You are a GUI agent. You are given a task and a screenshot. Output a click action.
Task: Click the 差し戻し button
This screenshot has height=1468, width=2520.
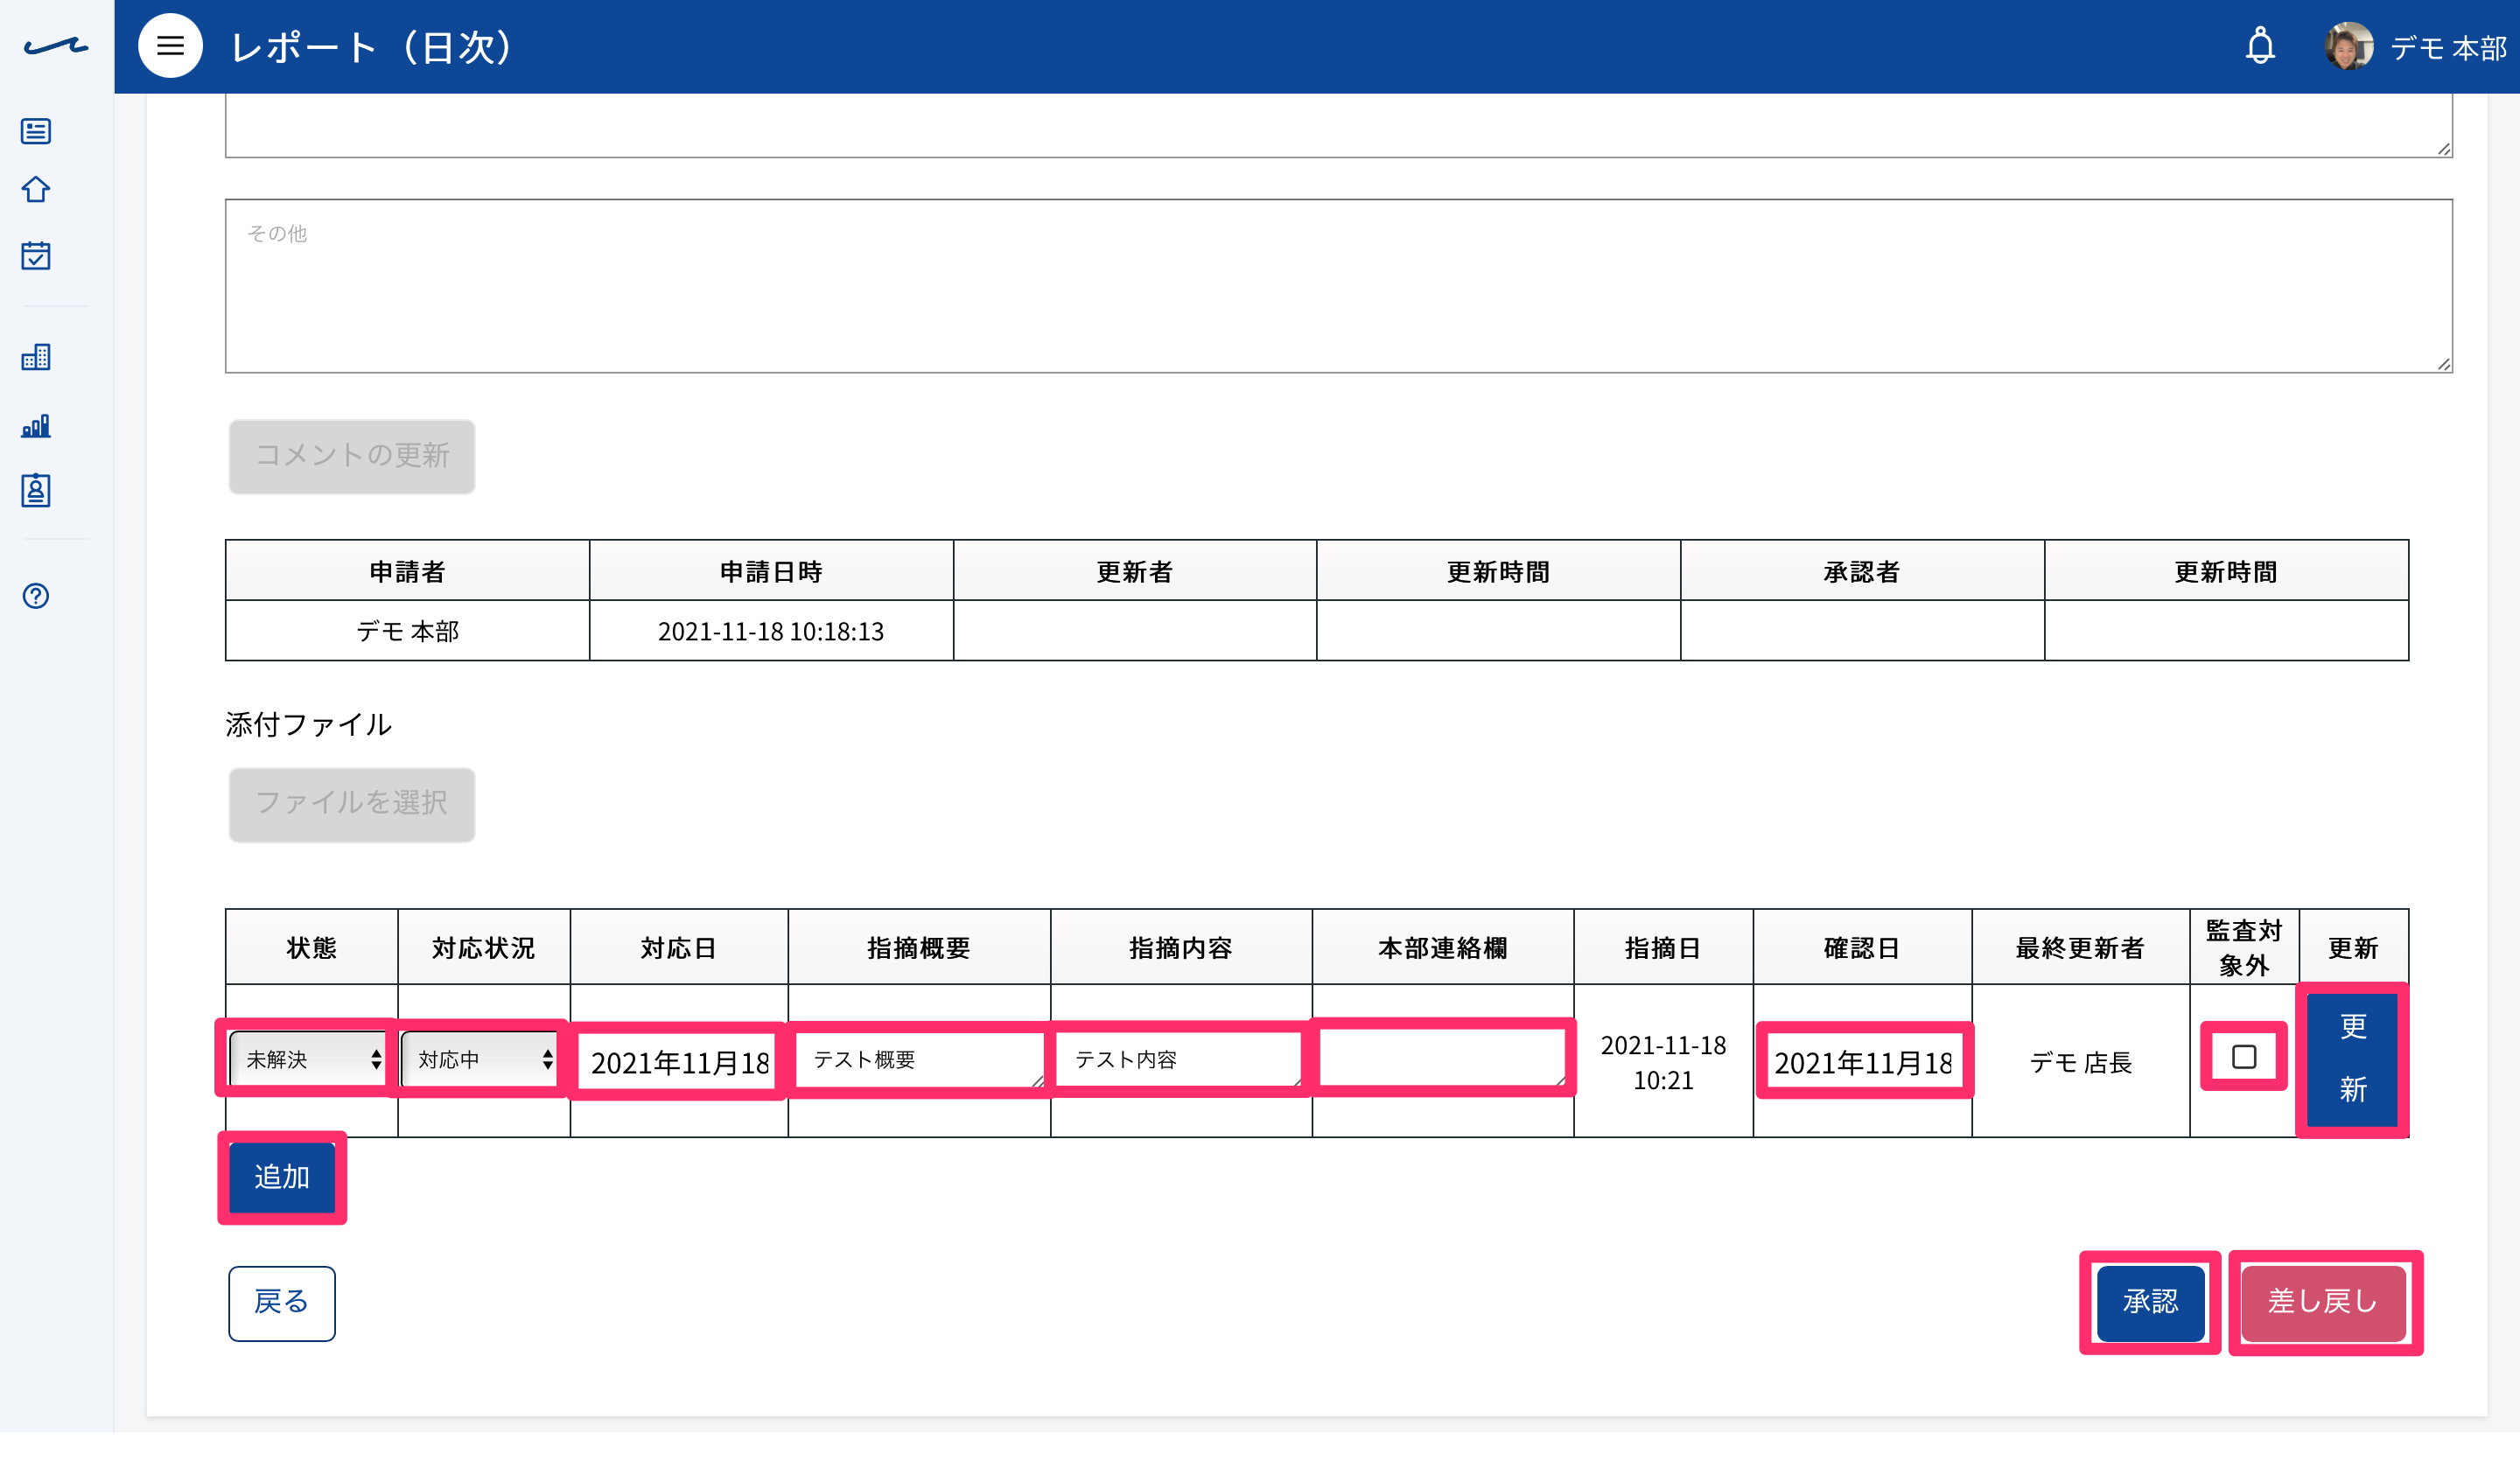click(2323, 1303)
